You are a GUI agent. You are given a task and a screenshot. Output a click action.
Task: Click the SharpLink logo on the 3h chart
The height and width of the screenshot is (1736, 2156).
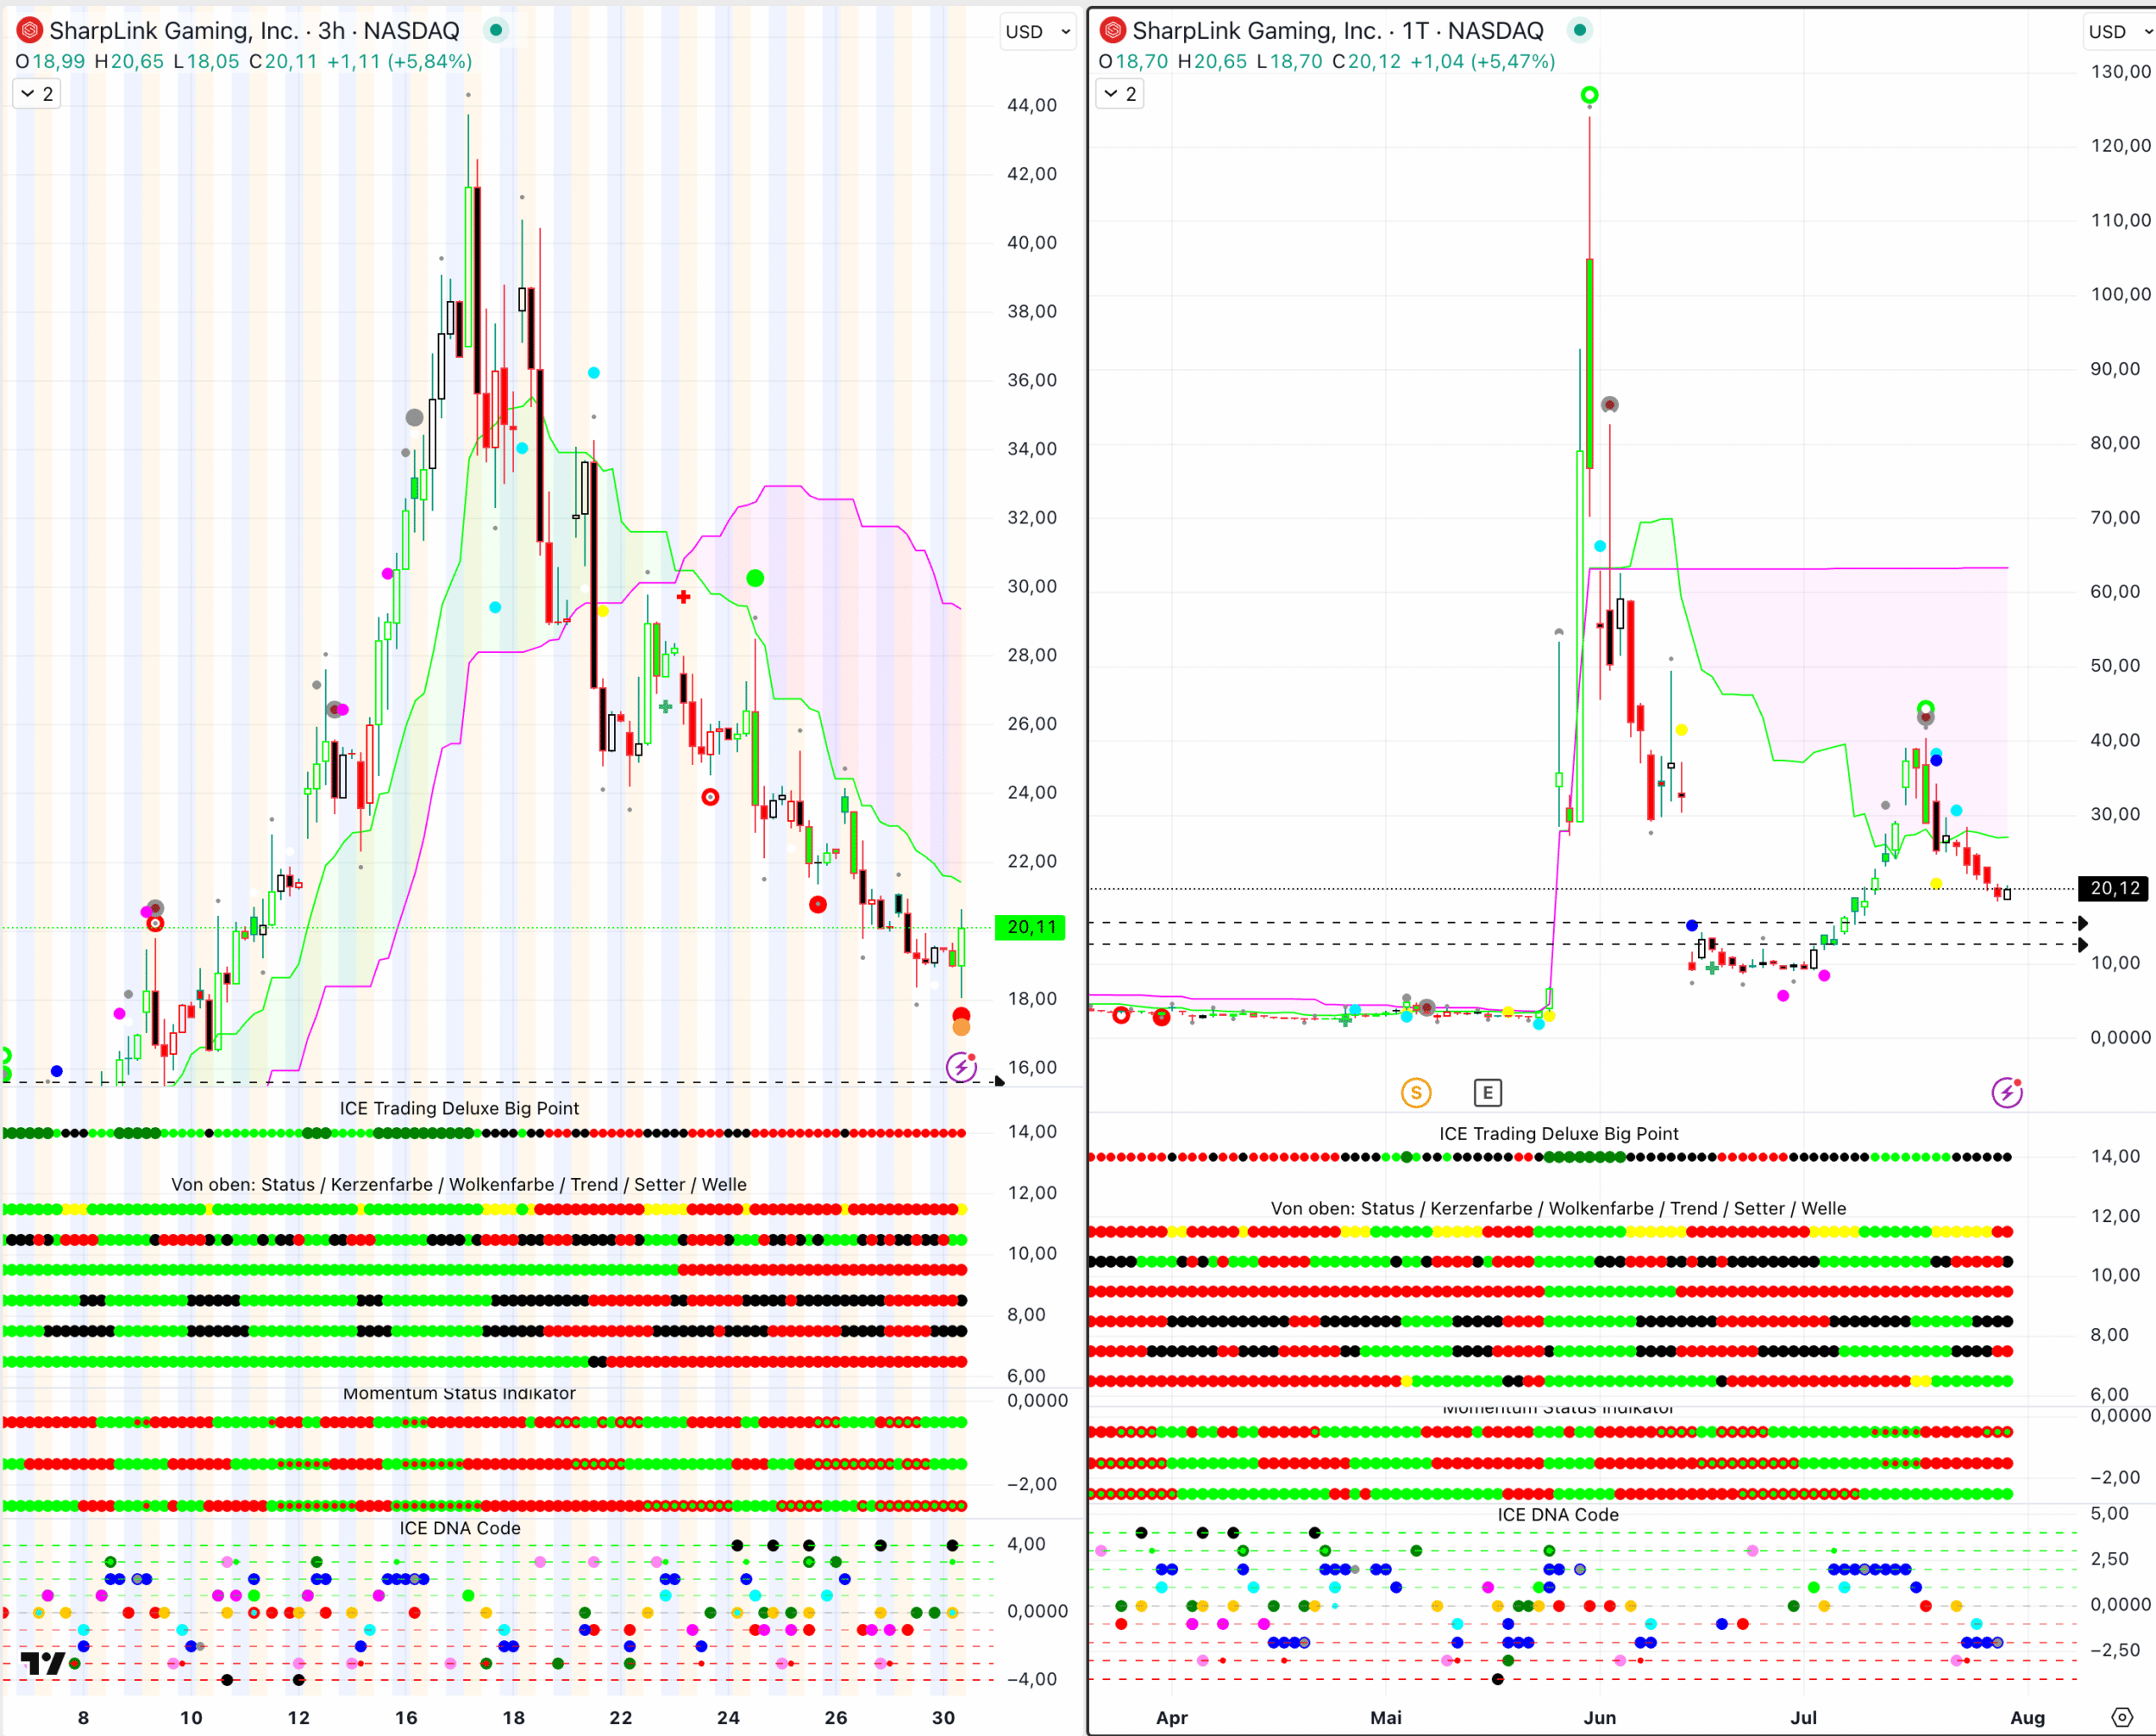coord(30,31)
